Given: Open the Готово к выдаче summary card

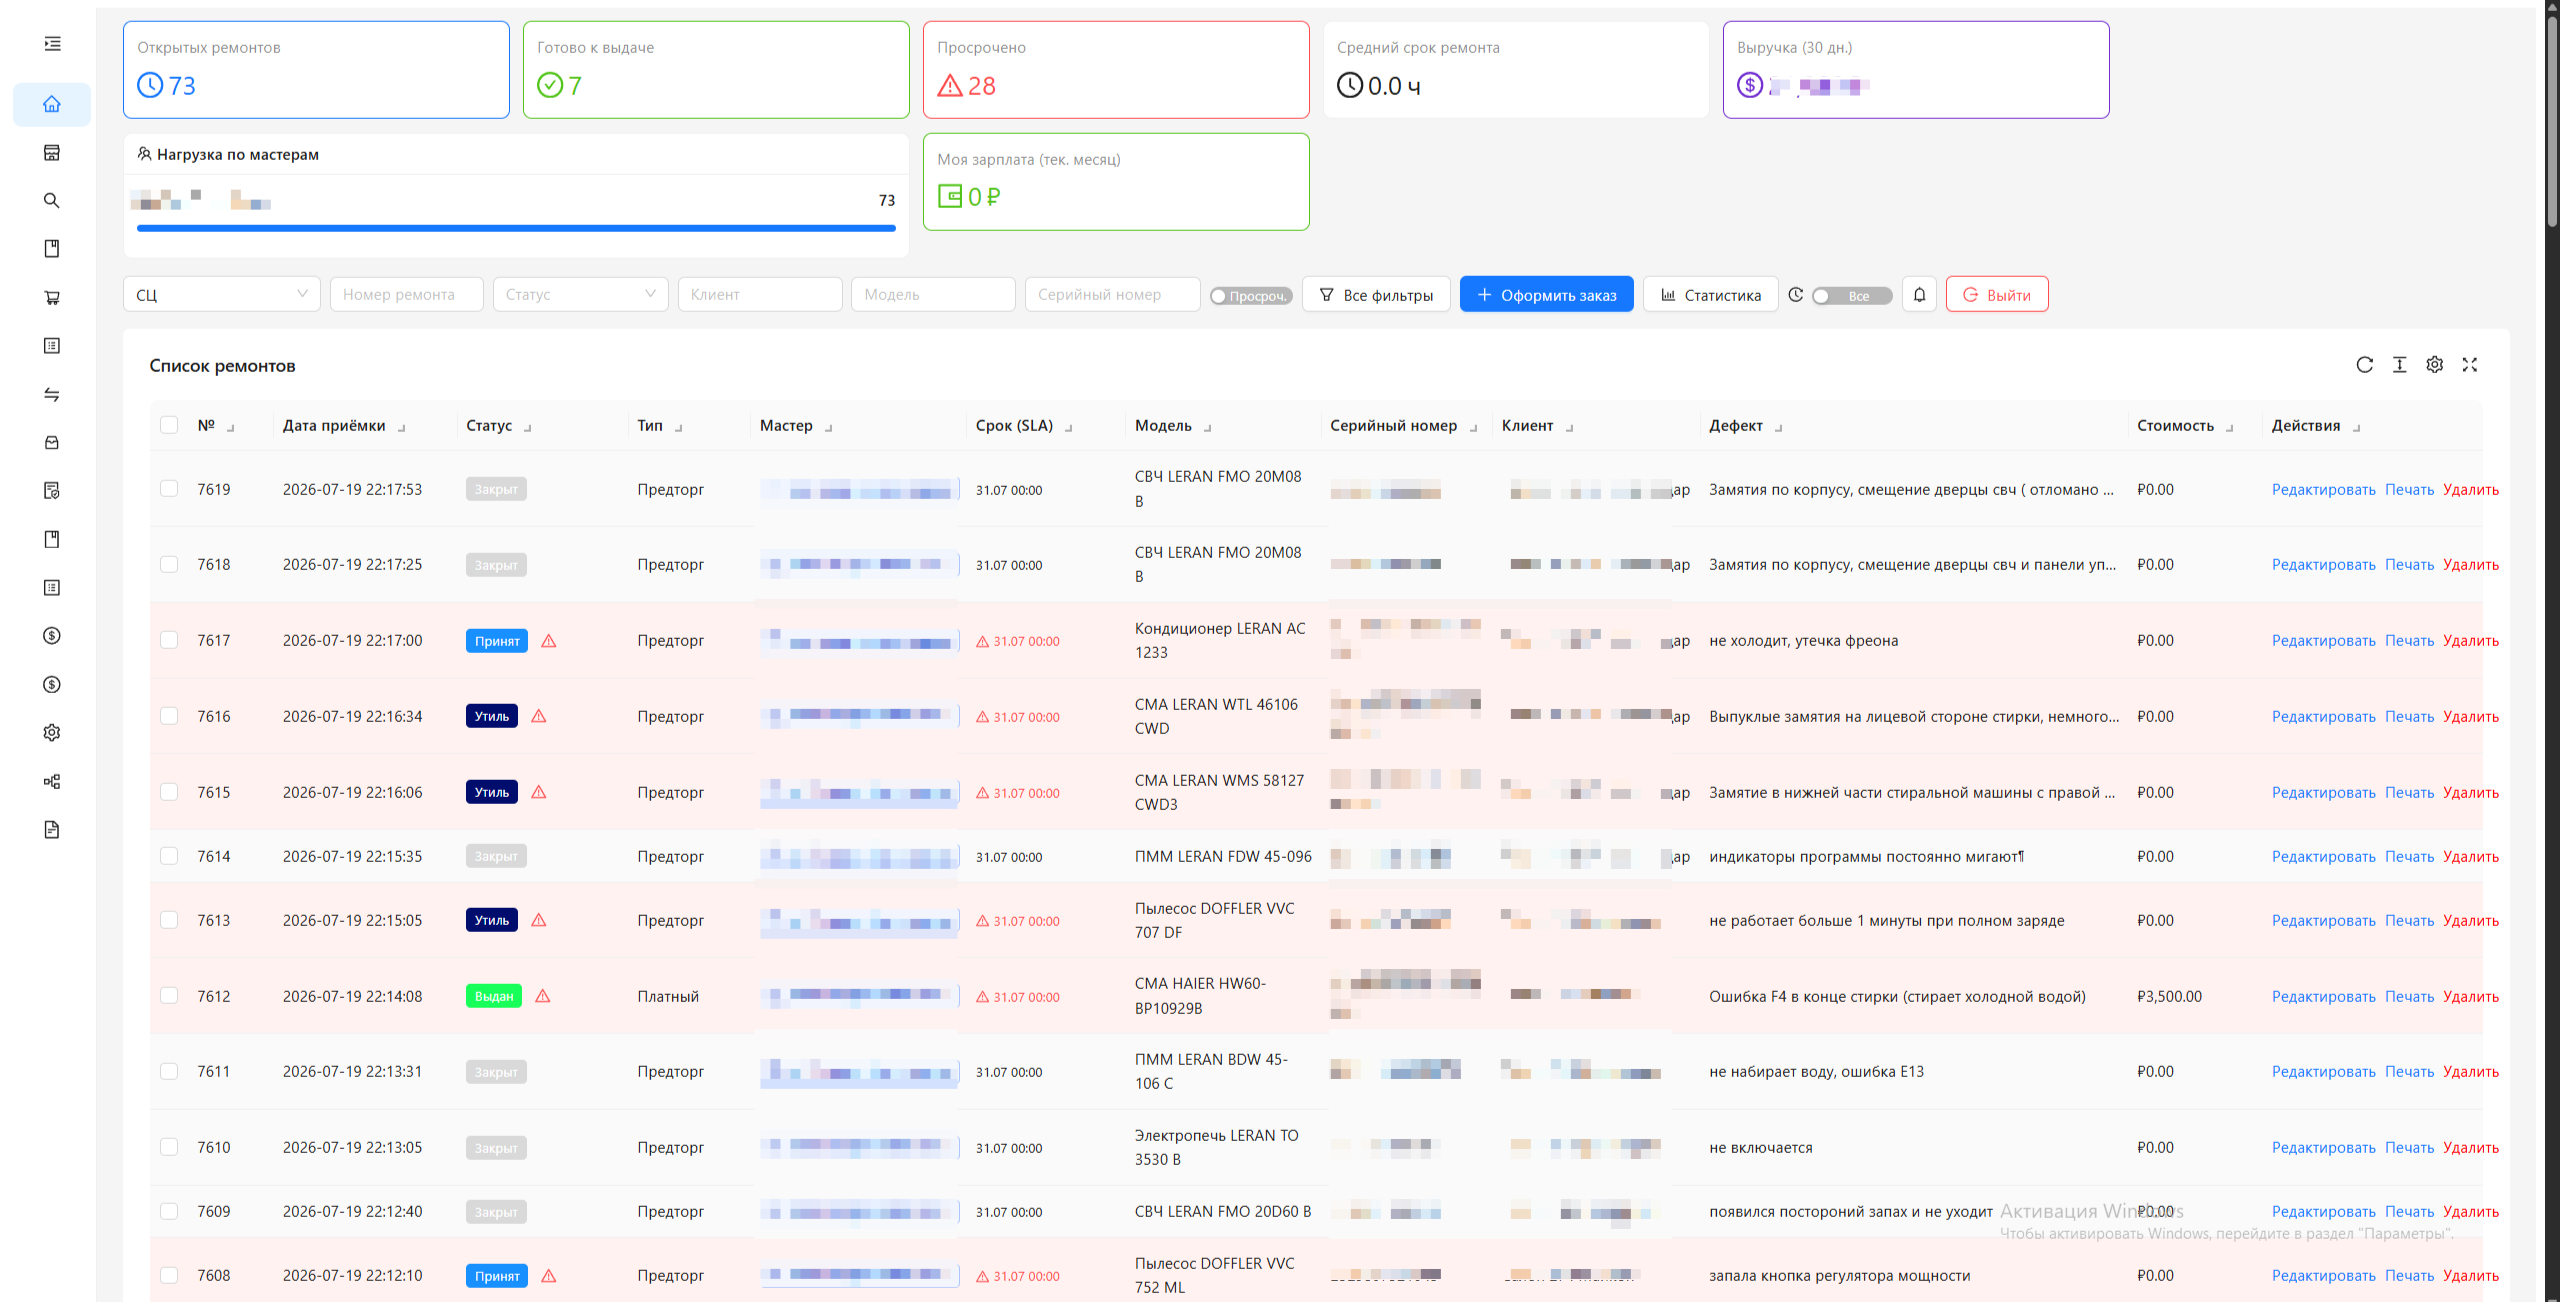Looking at the screenshot, I should 716,70.
